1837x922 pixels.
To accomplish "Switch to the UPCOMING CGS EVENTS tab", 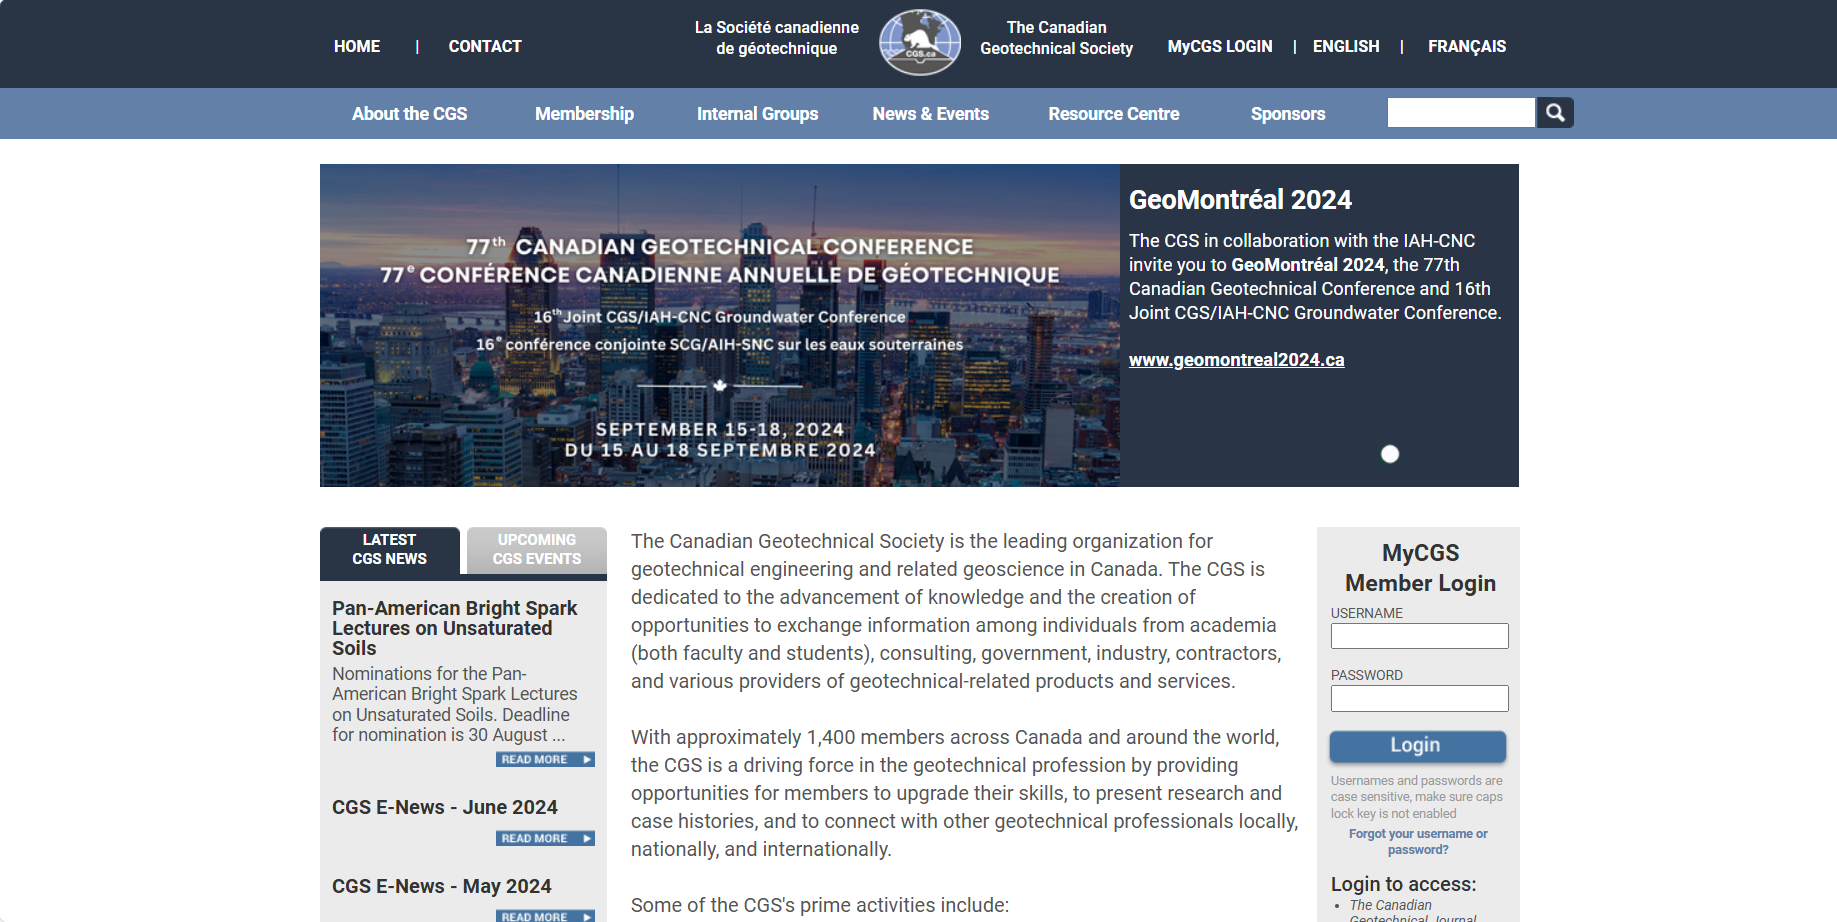I will pos(536,549).
